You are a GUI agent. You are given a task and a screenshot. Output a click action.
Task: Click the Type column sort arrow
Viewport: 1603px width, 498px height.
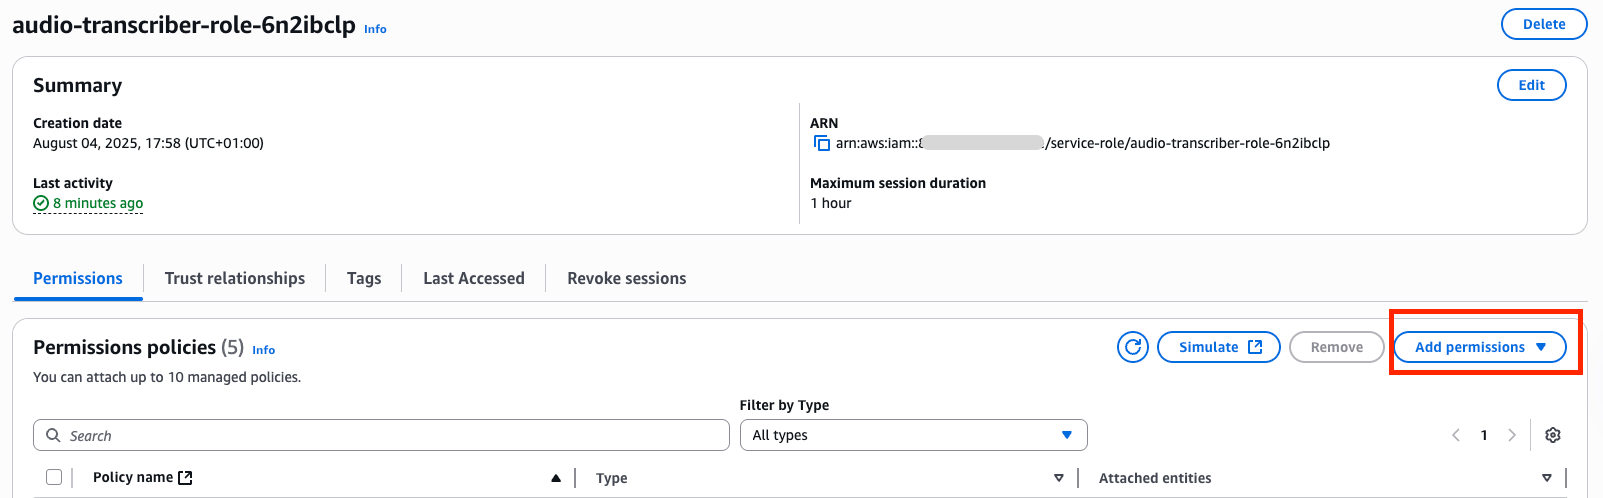click(x=1059, y=478)
